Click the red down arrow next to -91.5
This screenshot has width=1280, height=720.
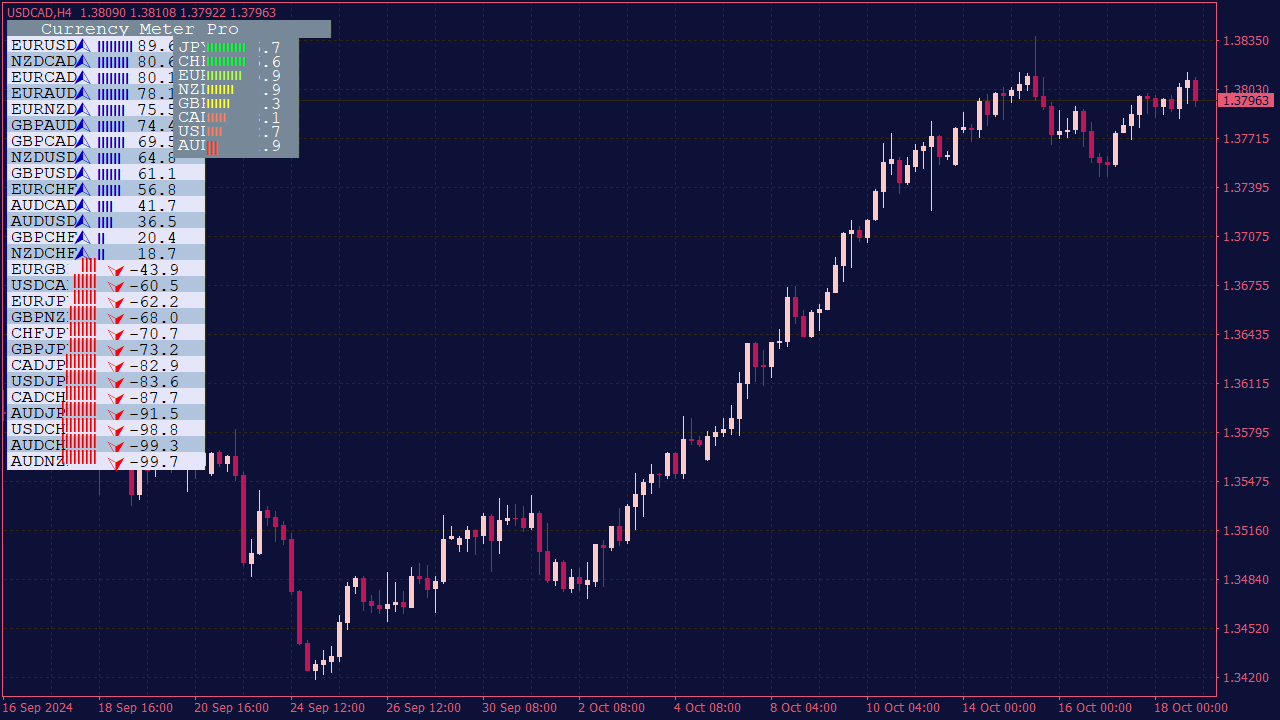(x=116, y=415)
